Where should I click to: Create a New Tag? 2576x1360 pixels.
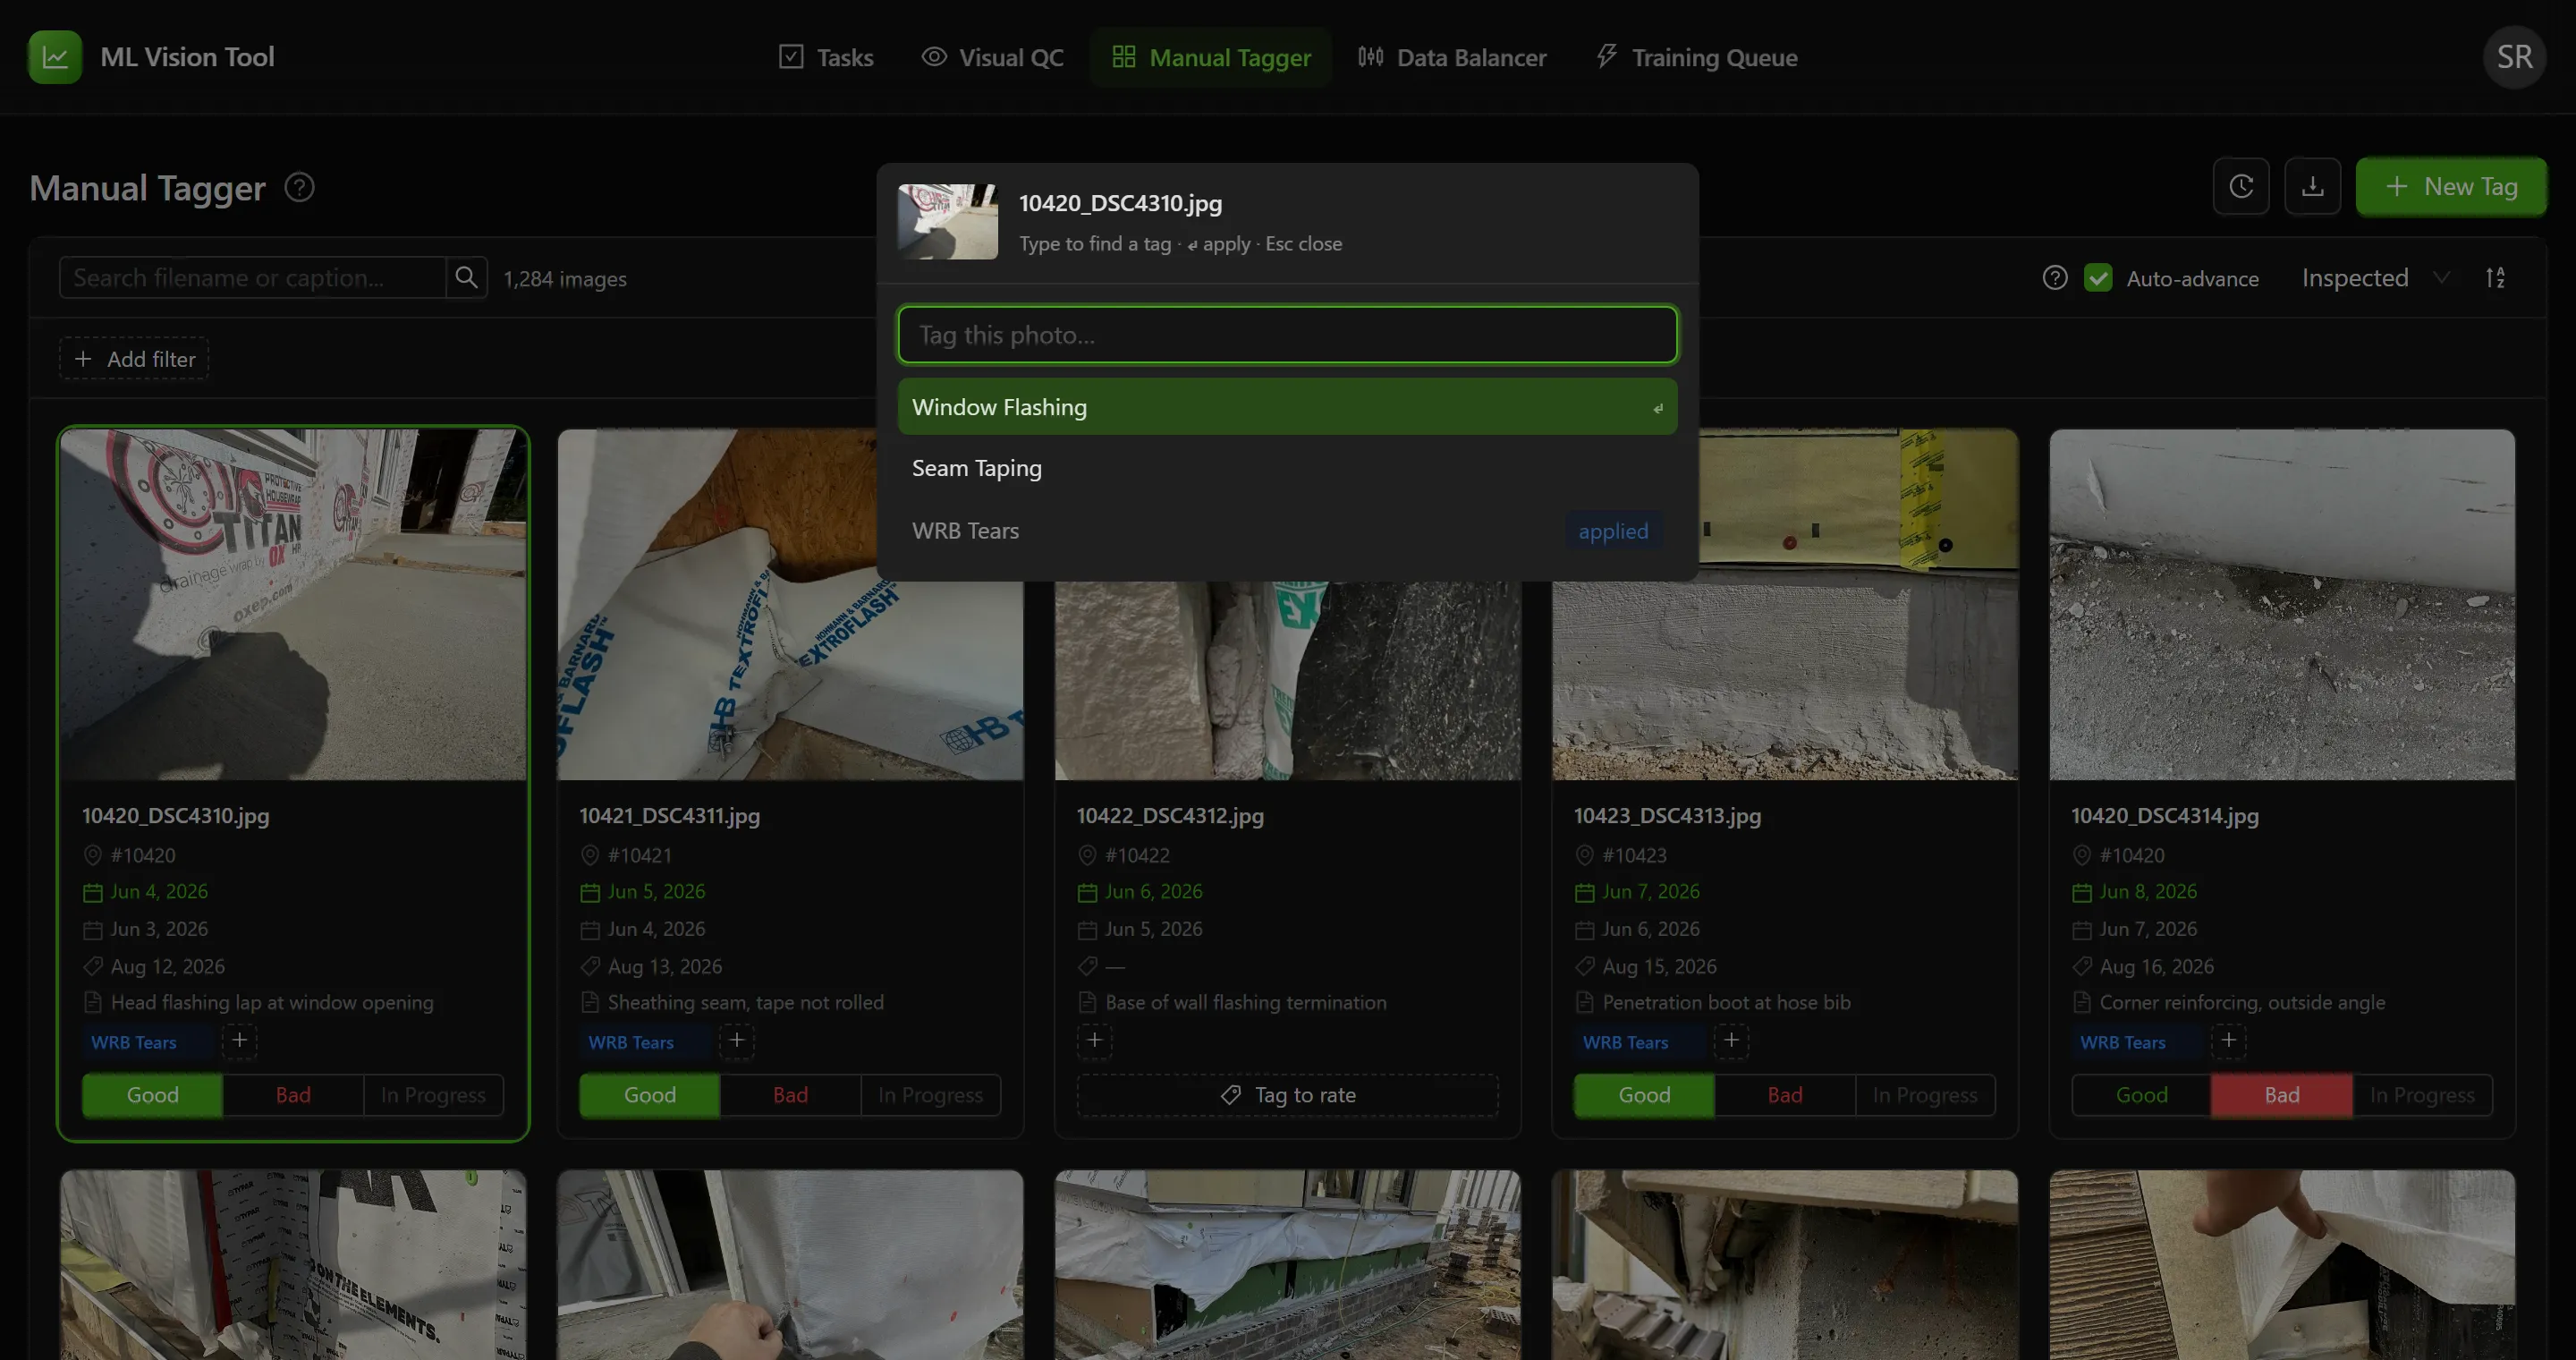point(2451,186)
